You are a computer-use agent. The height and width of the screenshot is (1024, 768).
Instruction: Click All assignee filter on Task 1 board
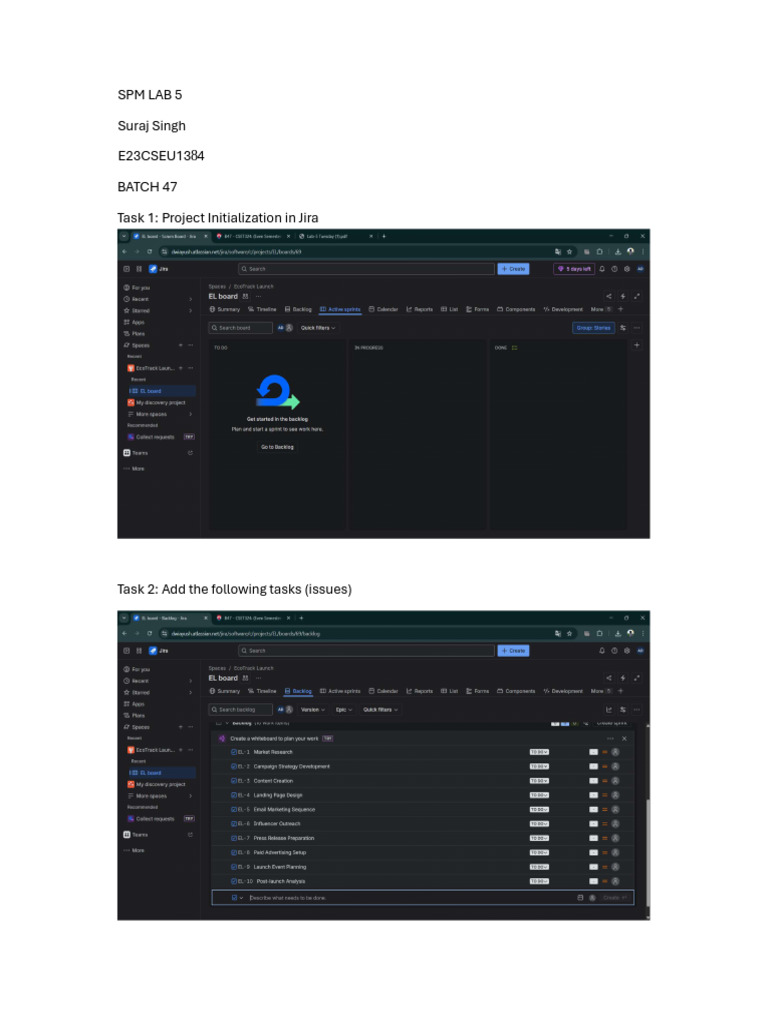(281, 328)
